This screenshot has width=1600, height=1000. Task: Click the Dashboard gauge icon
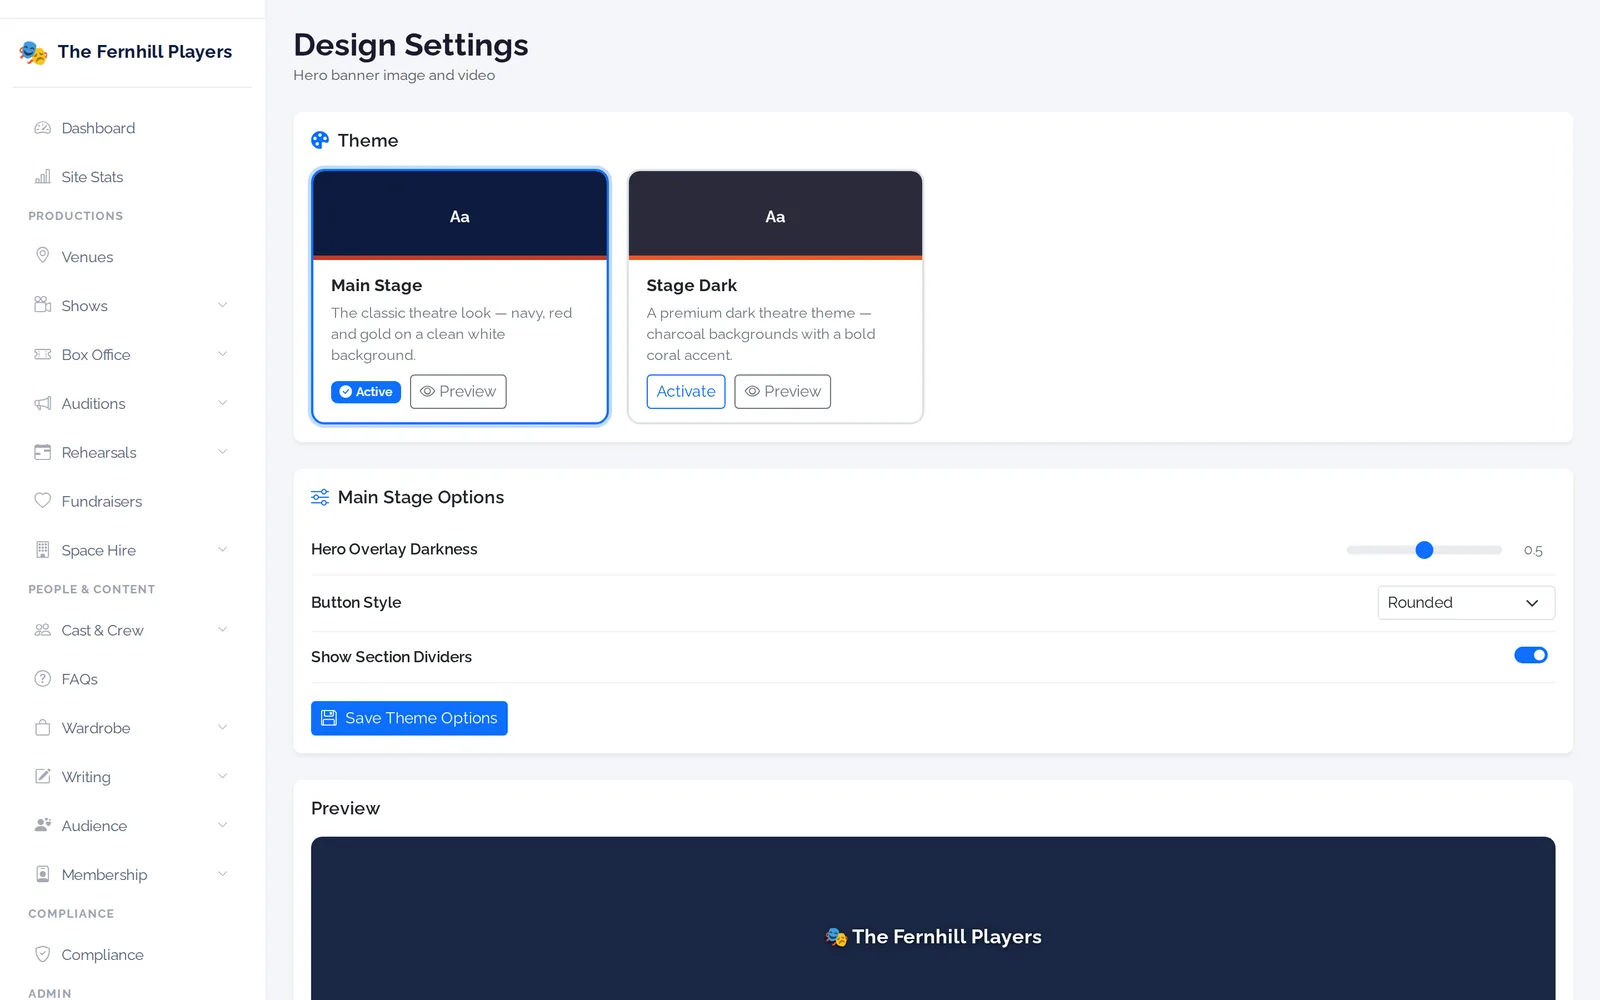(x=43, y=128)
